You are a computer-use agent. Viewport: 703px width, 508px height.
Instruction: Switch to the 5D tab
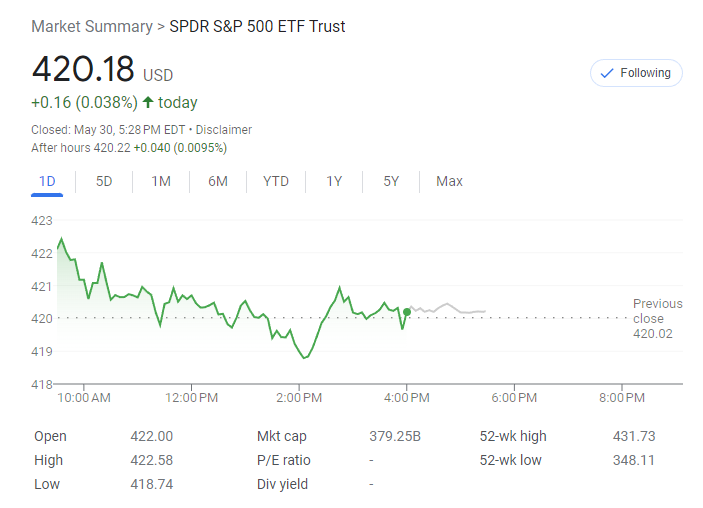[x=104, y=181]
